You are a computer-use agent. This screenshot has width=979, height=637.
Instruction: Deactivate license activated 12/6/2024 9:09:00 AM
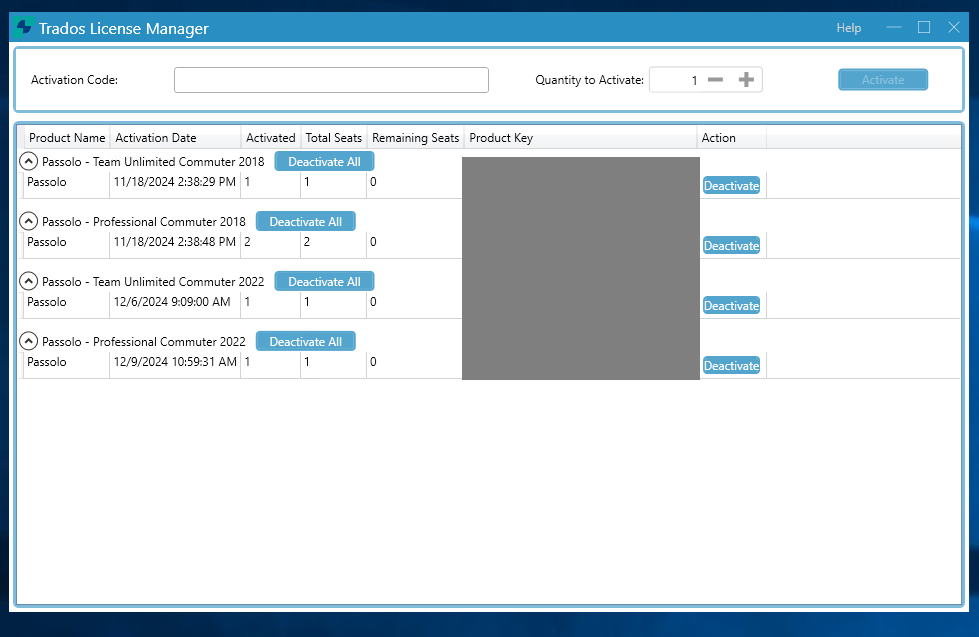coord(731,305)
